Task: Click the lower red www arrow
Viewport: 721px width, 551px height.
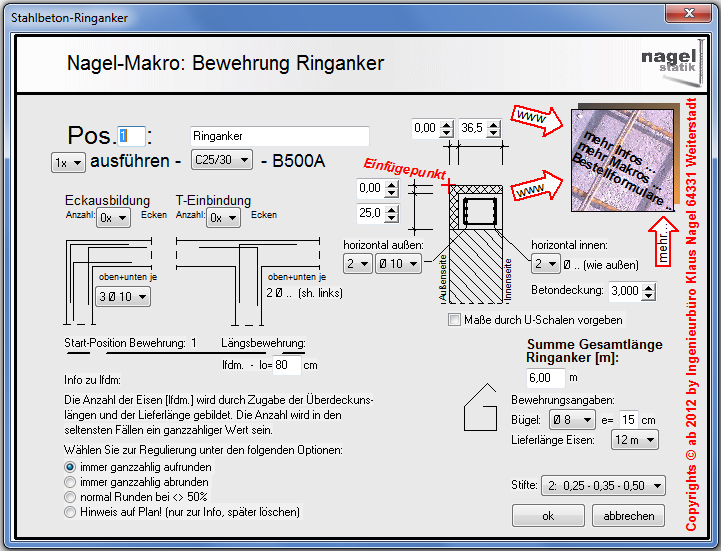Action: point(531,185)
